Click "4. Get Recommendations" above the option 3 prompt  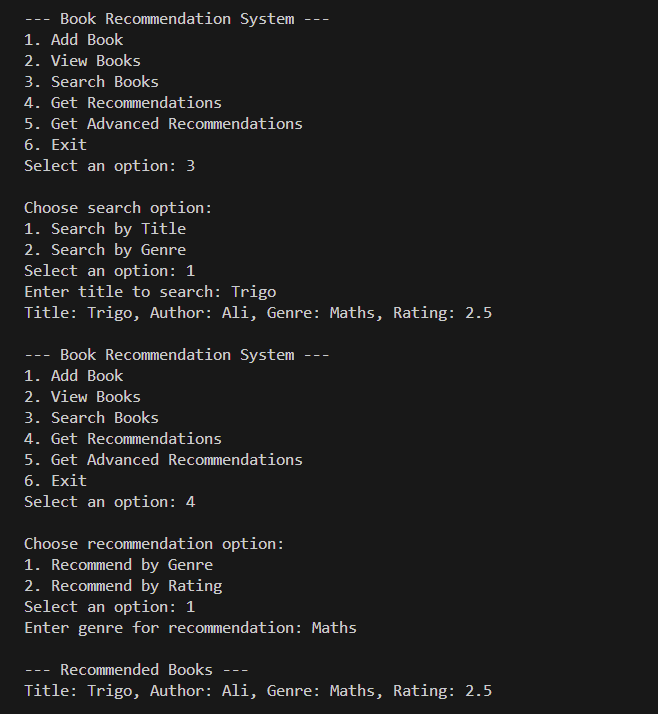[x=123, y=103]
